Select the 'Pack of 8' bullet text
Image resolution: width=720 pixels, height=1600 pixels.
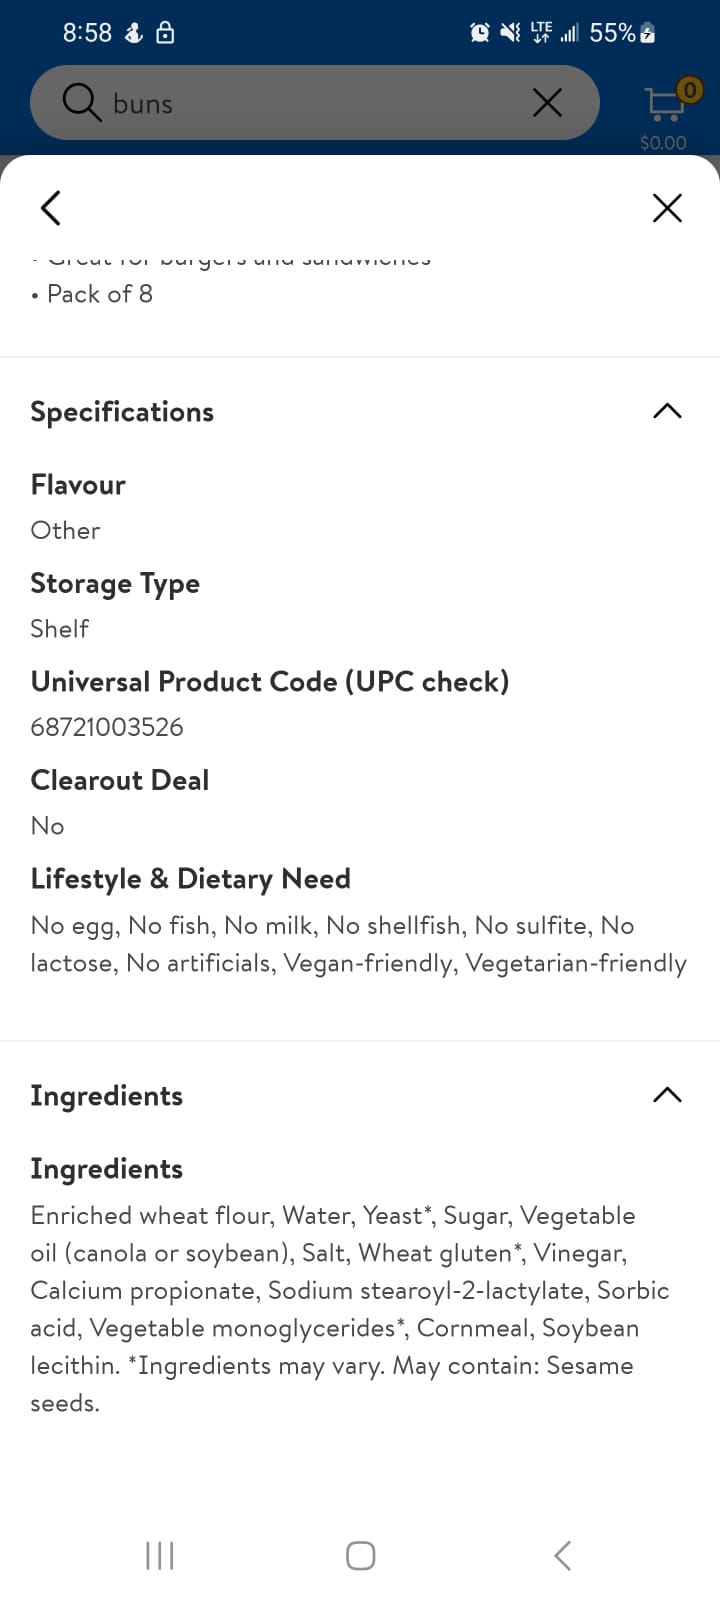click(100, 294)
